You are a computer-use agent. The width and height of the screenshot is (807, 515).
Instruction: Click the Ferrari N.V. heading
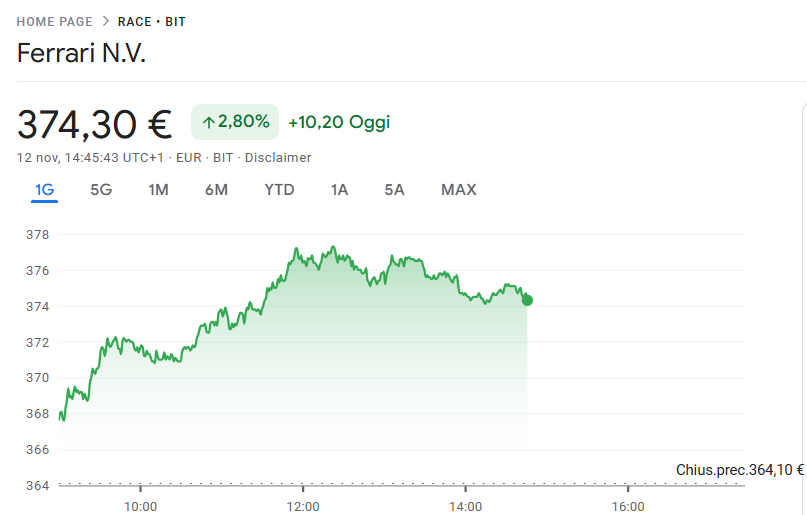81,54
